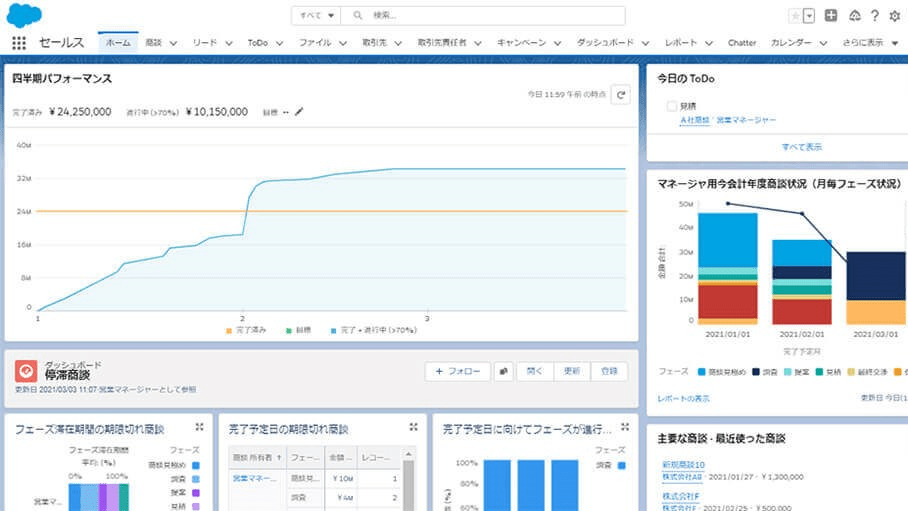Check the 見積 ToDo checkbox

(671, 105)
